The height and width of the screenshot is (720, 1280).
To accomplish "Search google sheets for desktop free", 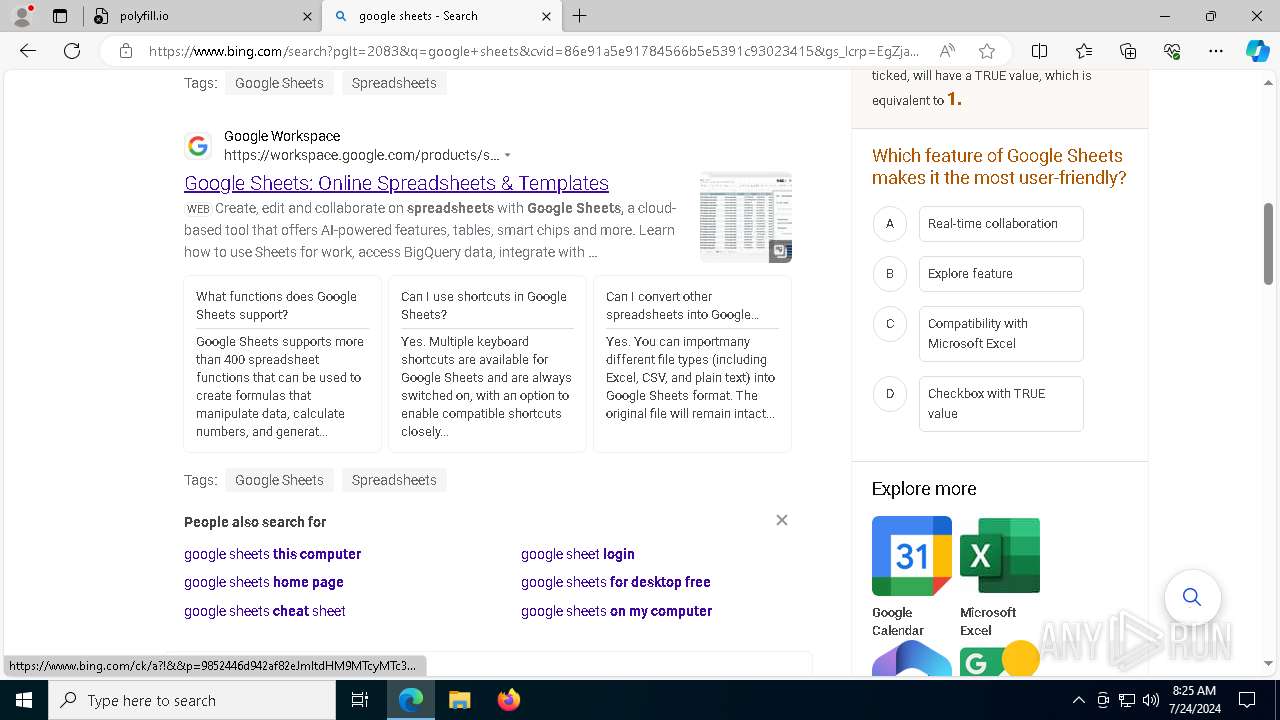I will pyautogui.click(x=616, y=582).
